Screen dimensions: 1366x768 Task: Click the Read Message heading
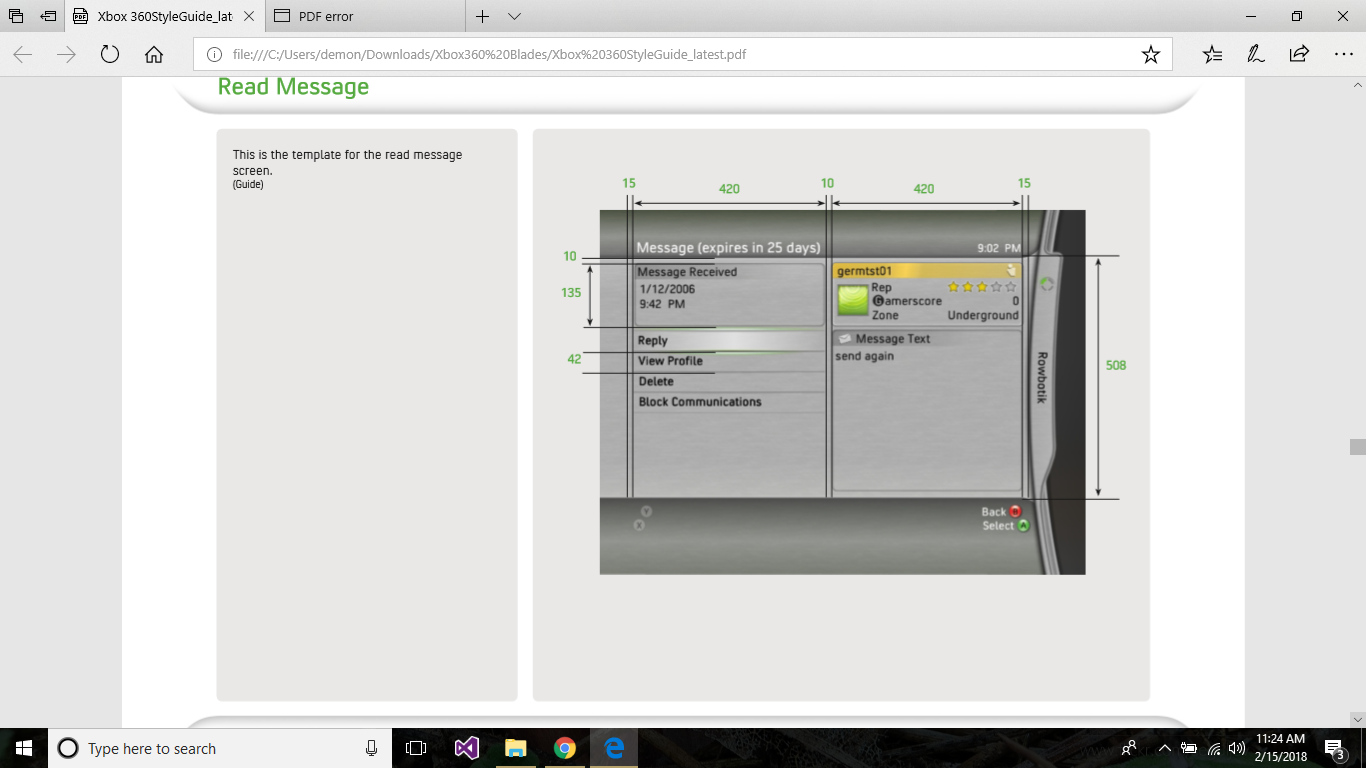click(x=293, y=87)
